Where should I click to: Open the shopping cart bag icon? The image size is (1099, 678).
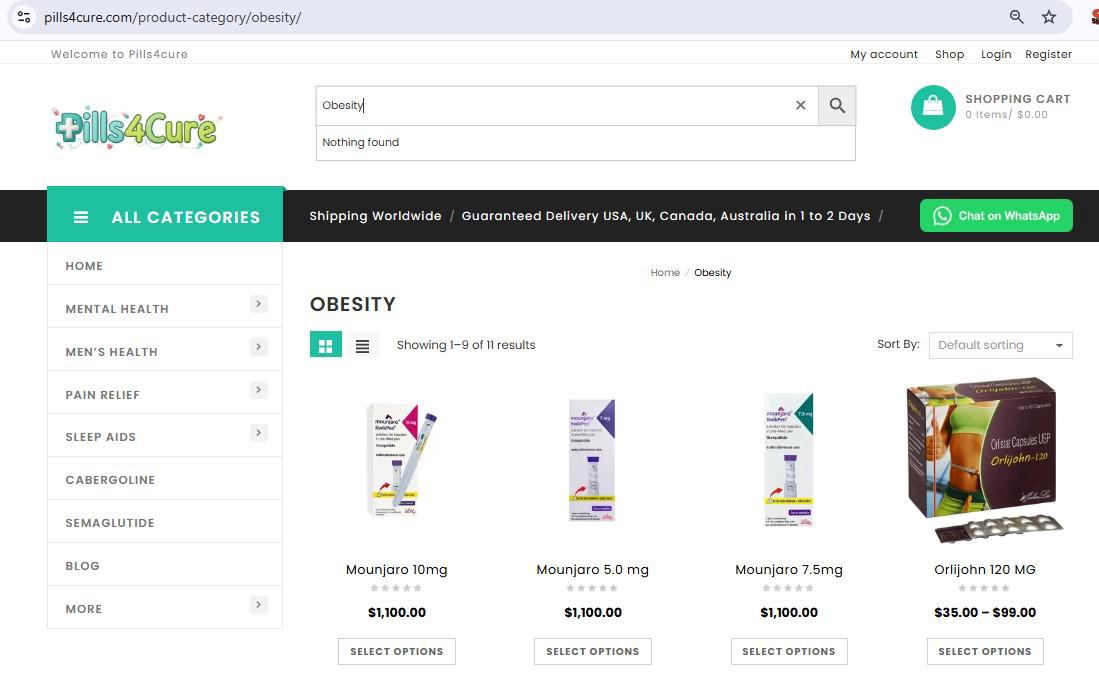coord(933,107)
